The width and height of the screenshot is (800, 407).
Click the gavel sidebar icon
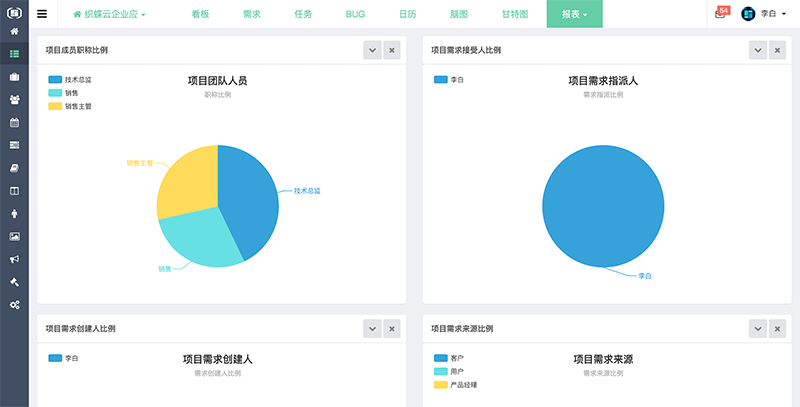pyautogui.click(x=14, y=282)
